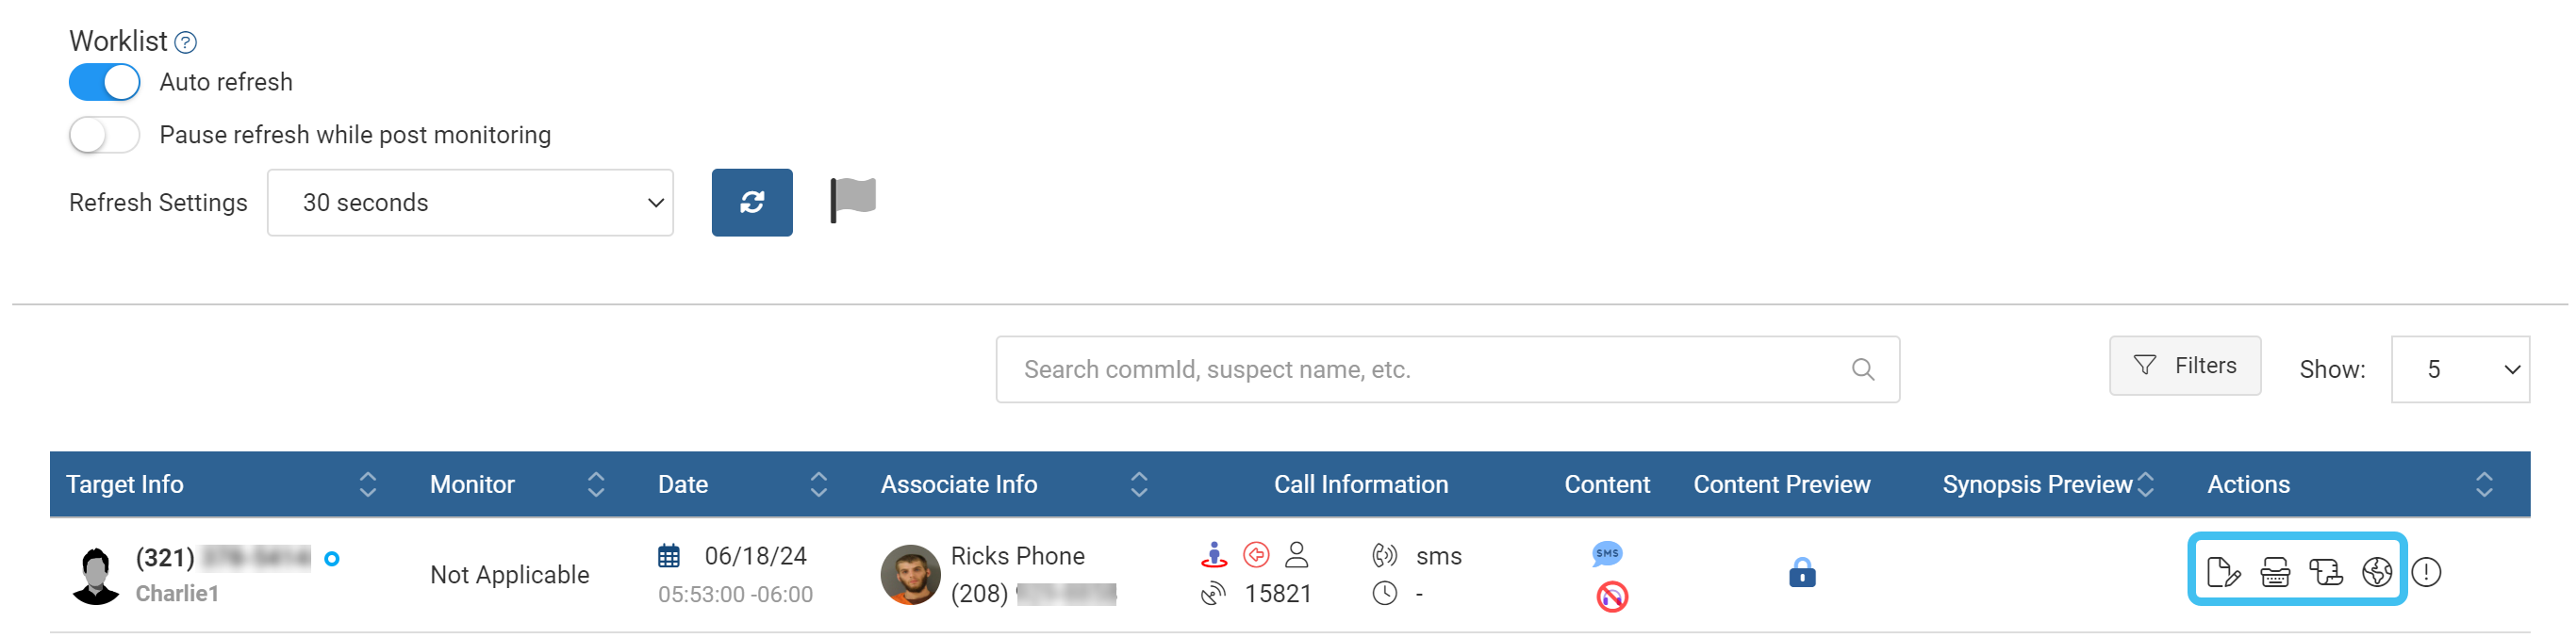Click the blue lock content preview icon
Screen dimensions: 2576x638
(x=1802, y=572)
